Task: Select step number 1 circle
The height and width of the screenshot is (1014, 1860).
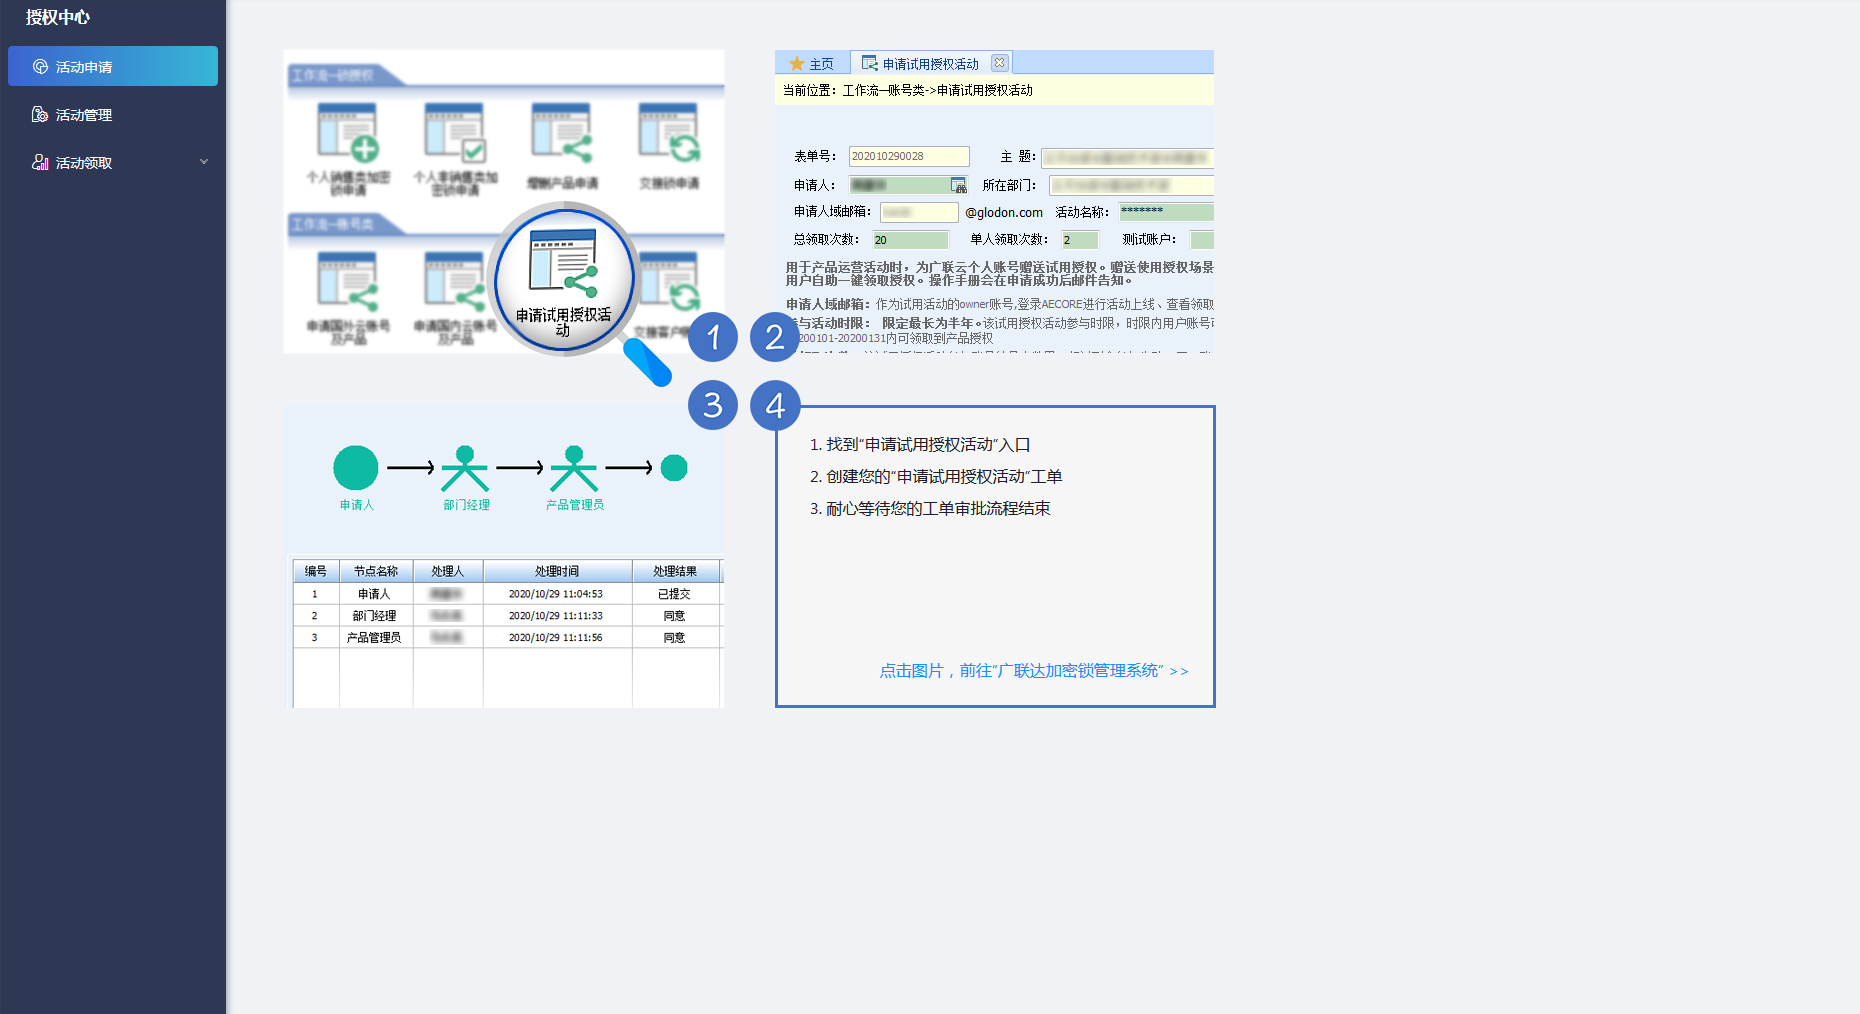Action: [x=713, y=337]
